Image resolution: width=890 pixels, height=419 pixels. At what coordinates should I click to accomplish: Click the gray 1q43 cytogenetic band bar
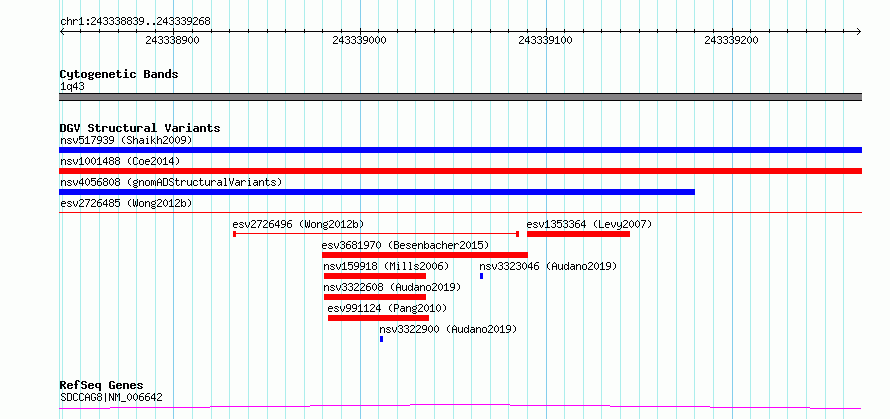460,97
